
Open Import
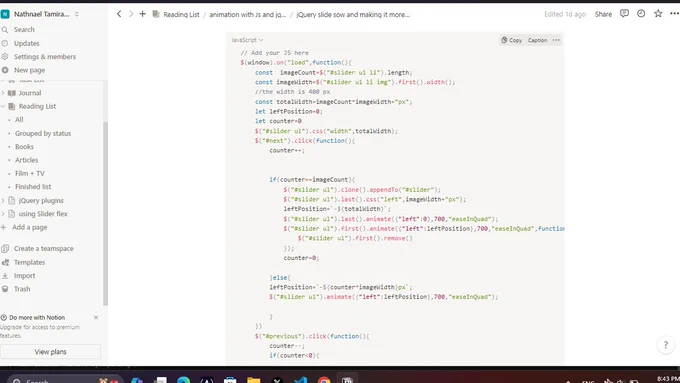(24, 276)
